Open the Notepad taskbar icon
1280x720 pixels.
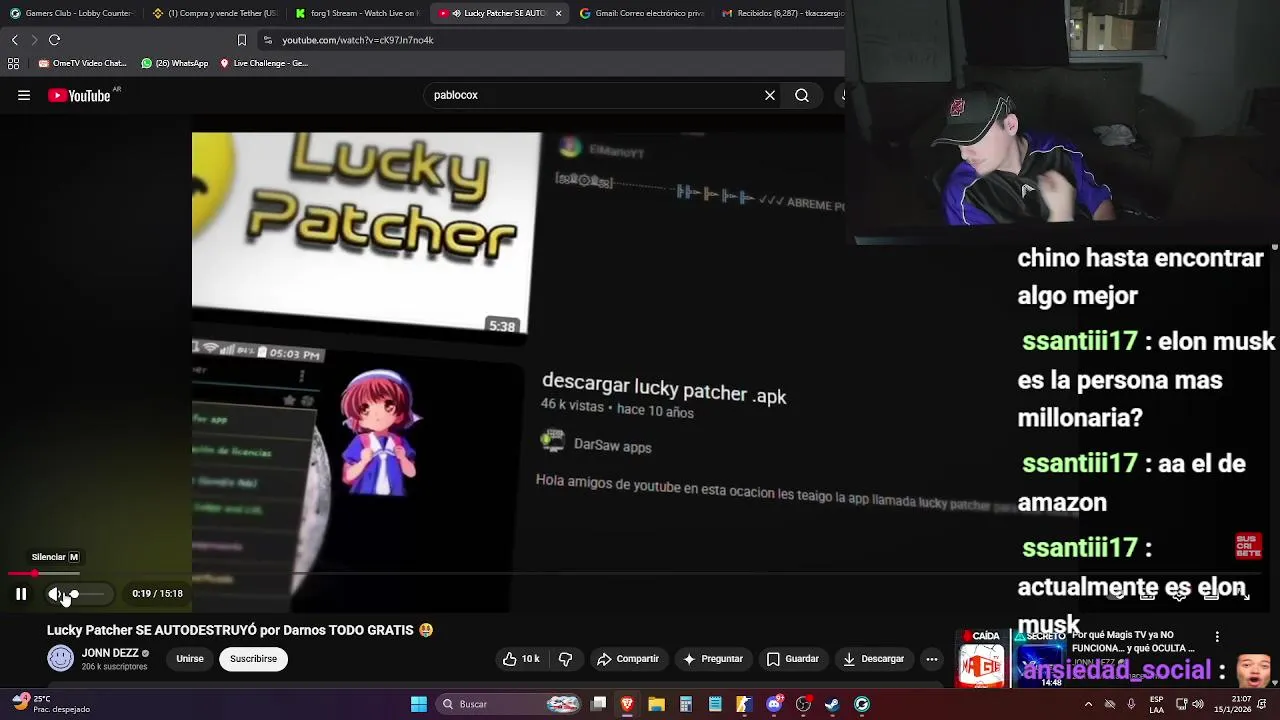tap(715, 704)
